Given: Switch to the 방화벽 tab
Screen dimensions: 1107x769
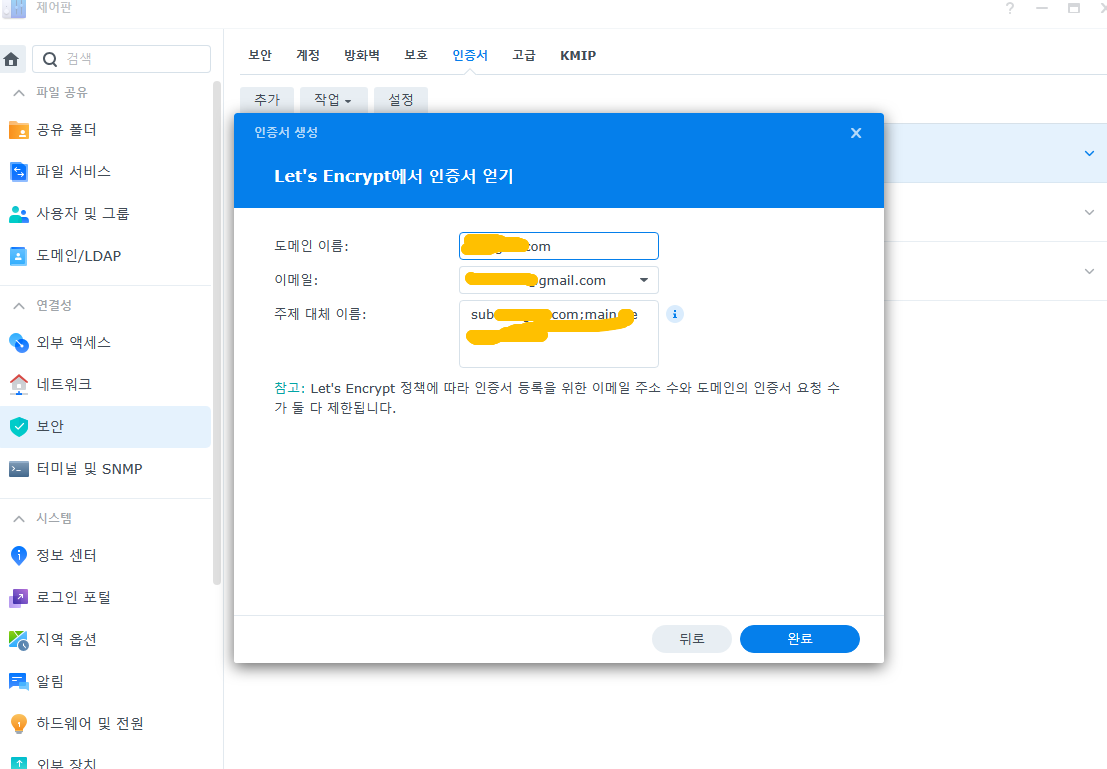Looking at the screenshot, I should point(361,55).
